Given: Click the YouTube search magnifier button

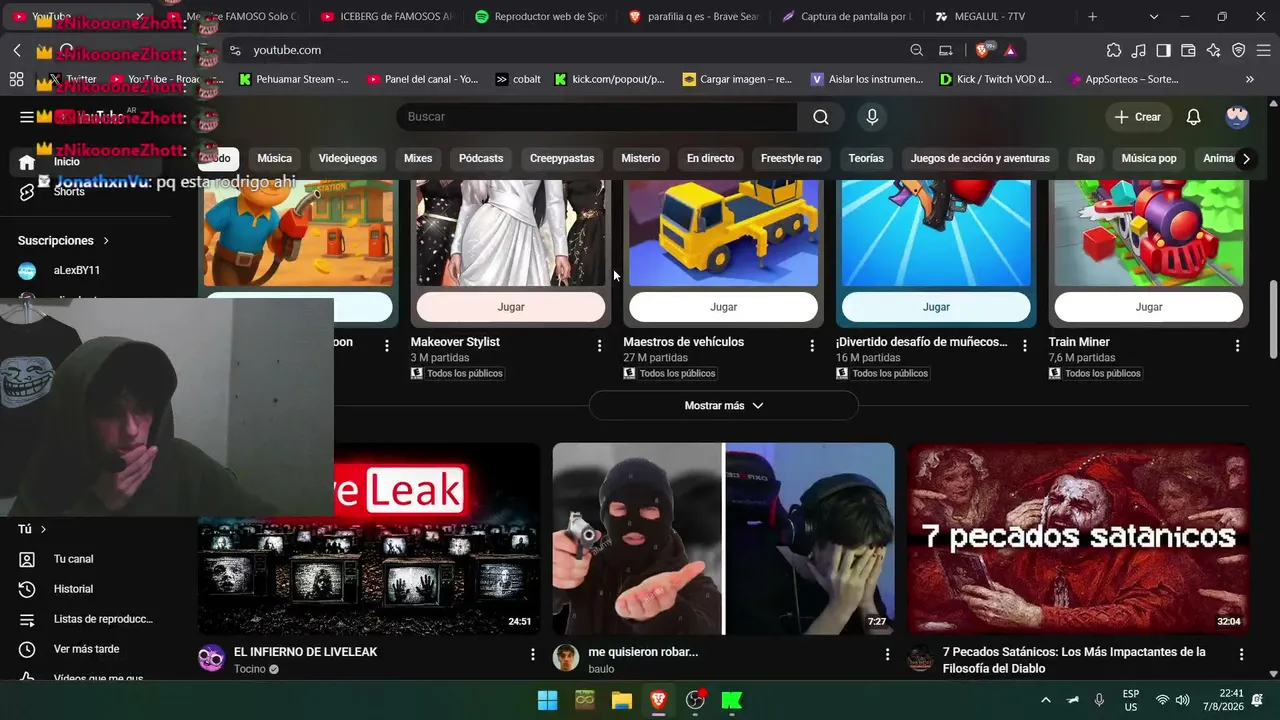Looking at the screenshot, I should (821, 117).
